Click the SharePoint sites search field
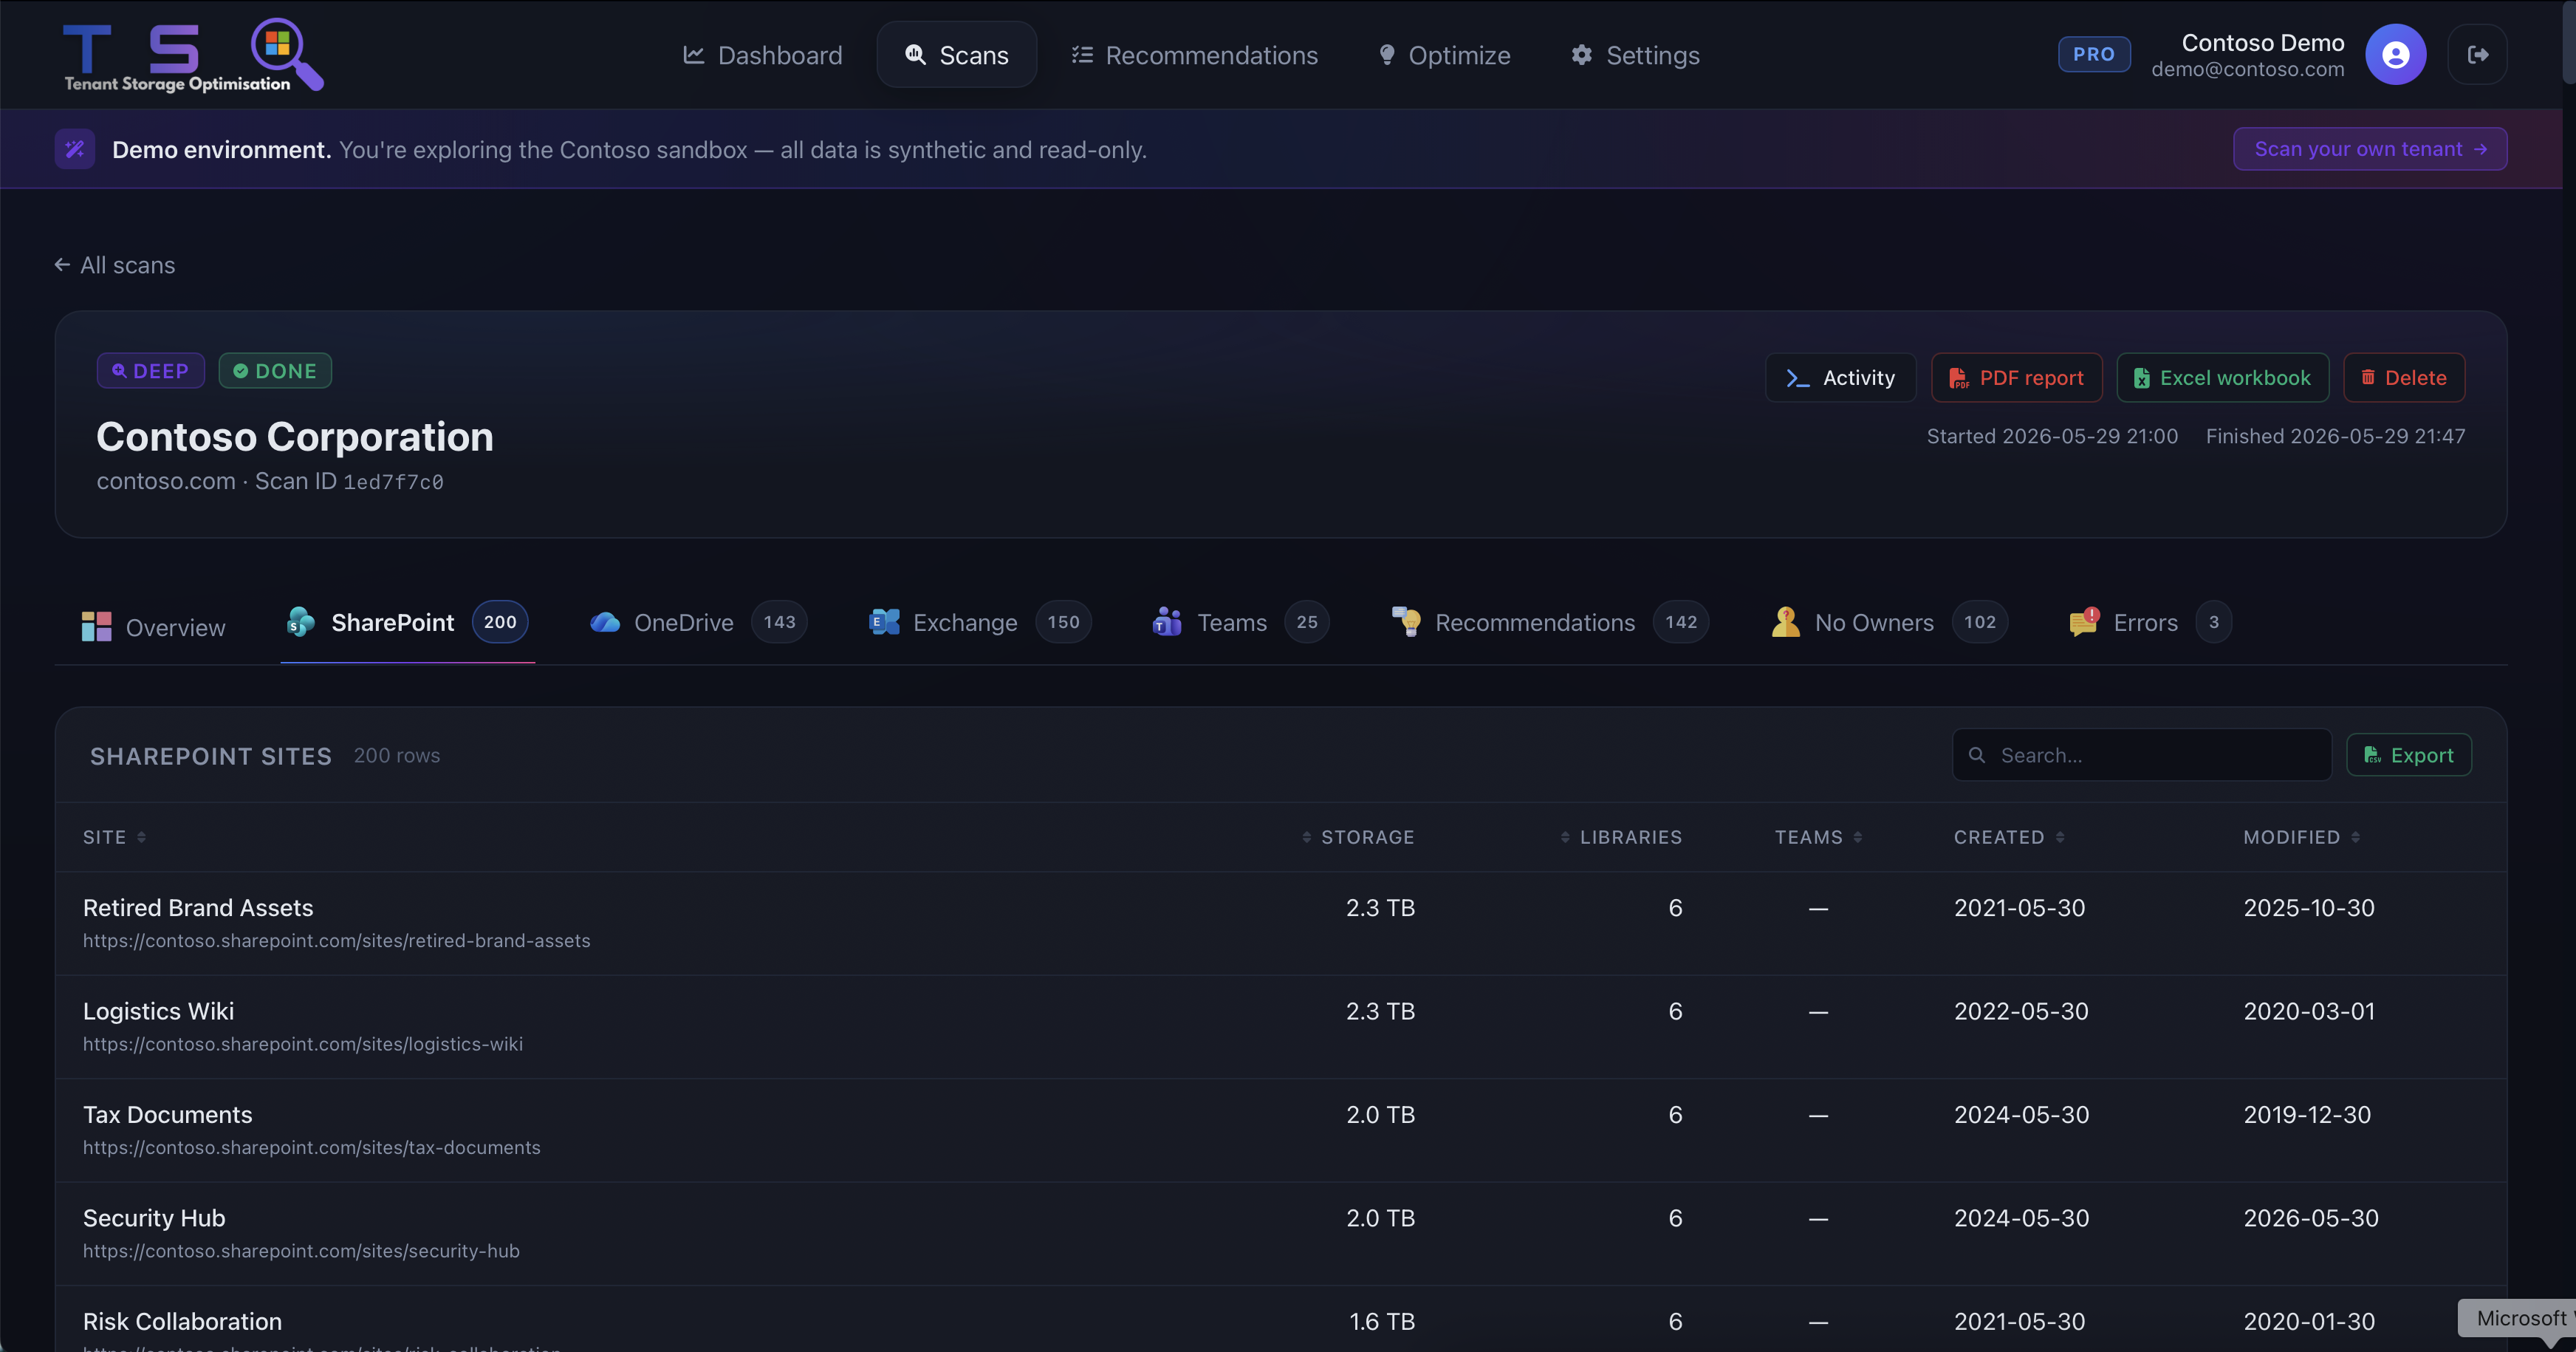 (2142, 755)
